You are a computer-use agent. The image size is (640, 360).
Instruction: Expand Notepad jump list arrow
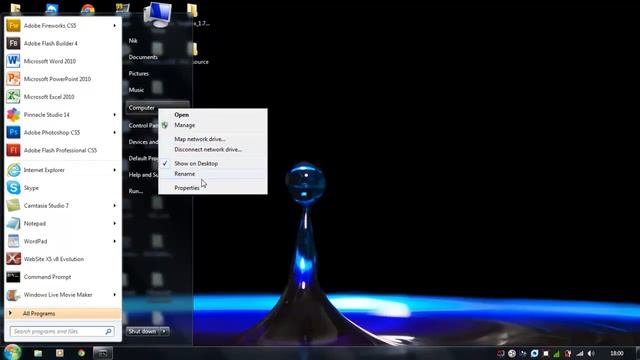pyautogui.click(x=114, y=223)
